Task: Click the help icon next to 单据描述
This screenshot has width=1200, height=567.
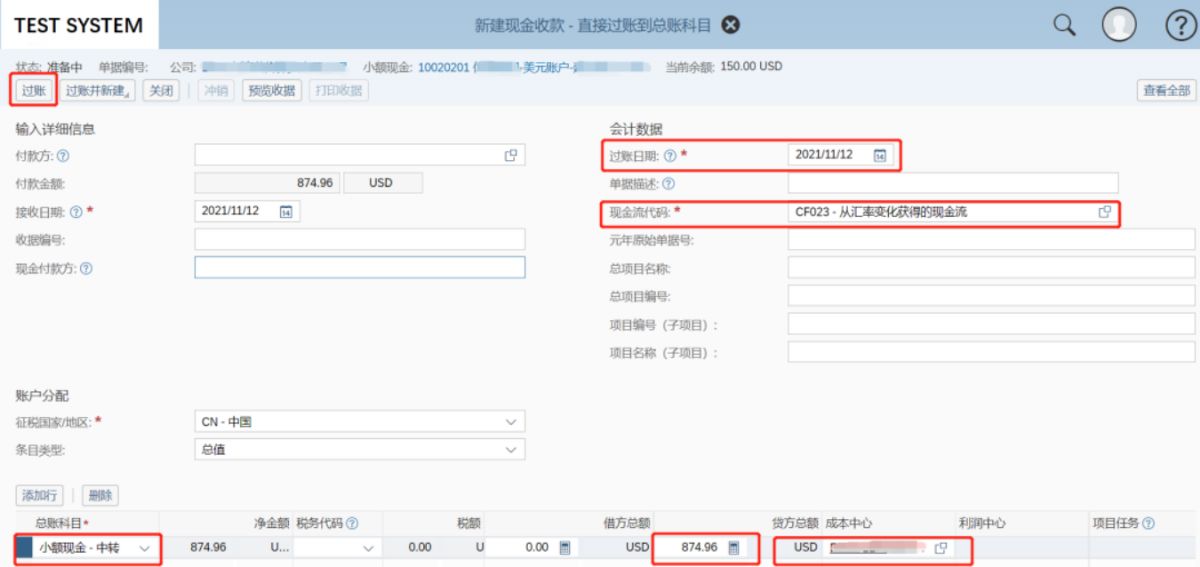Action: [x=668, y=183]
